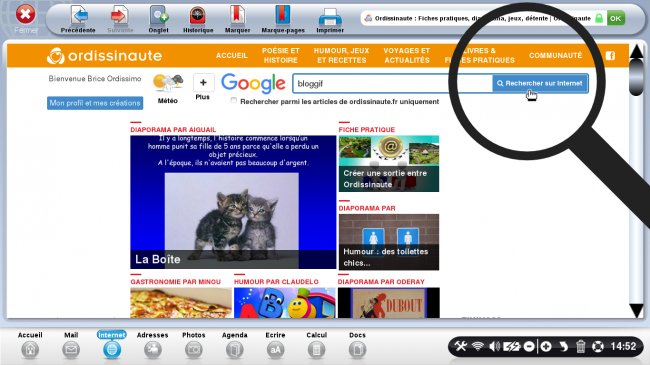Open the Historique browsing history
Viewport: 650px width, 365px height.
pos(198,19)
